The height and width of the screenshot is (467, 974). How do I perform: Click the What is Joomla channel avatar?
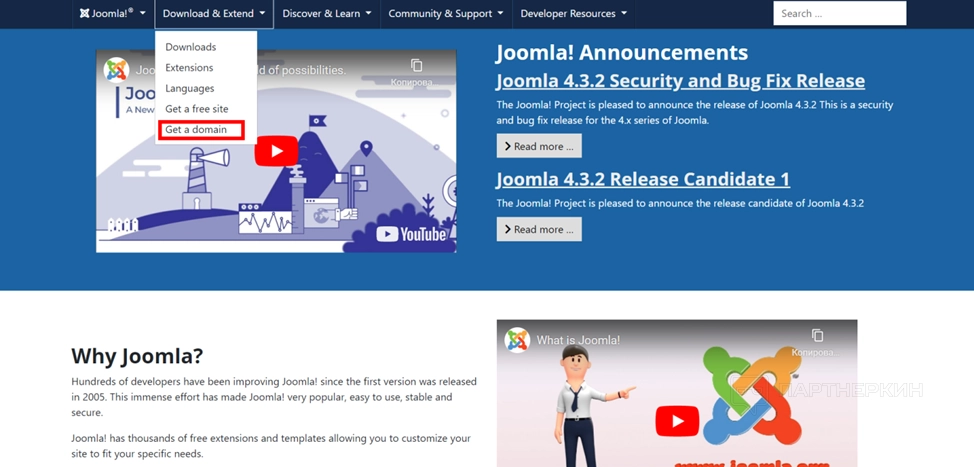[517, 340]
